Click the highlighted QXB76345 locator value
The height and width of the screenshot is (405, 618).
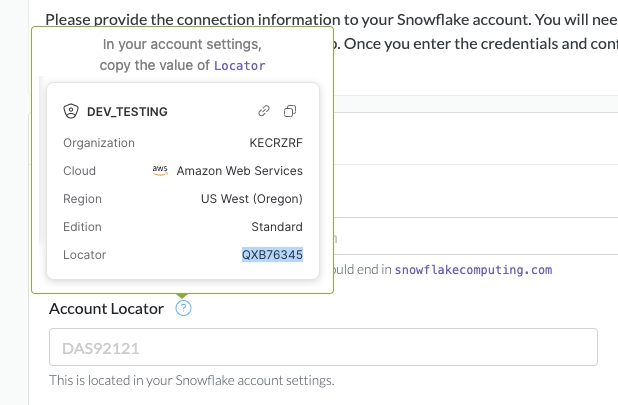tap(272, 255)
